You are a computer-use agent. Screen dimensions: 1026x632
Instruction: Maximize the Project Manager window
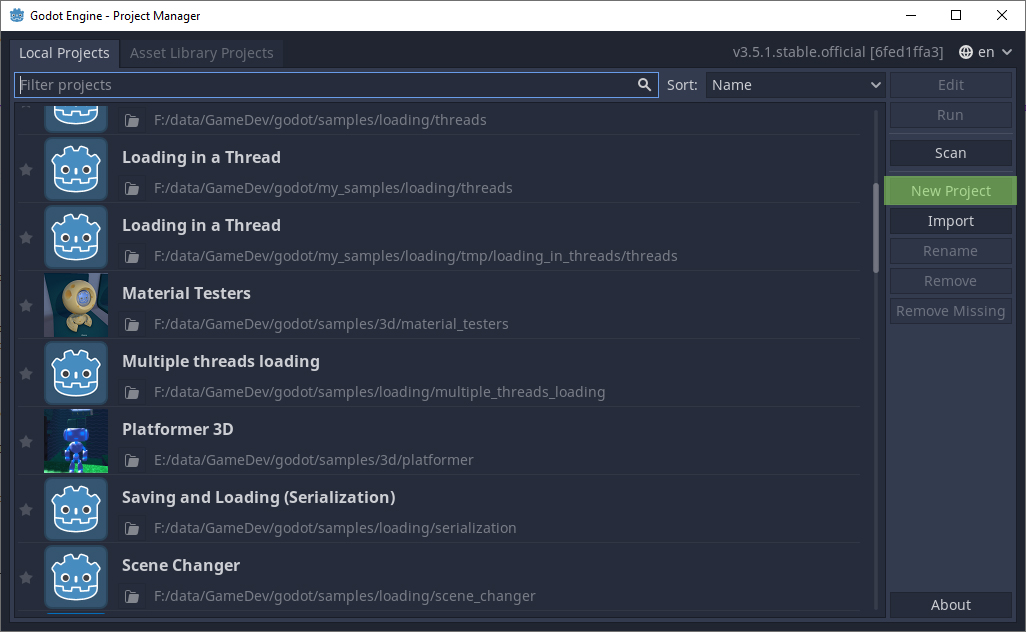pos(956,15)
